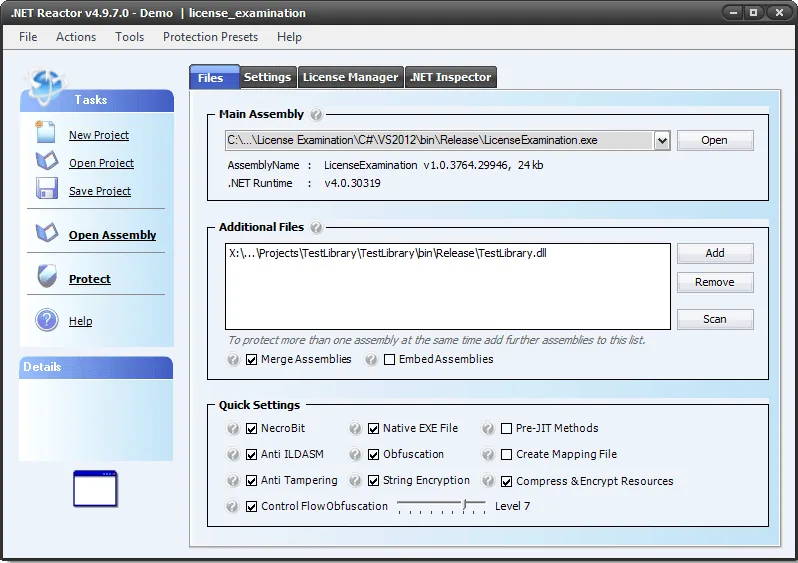Click the blue Help question mark icon
798x563 pixels.
point(47,320)
